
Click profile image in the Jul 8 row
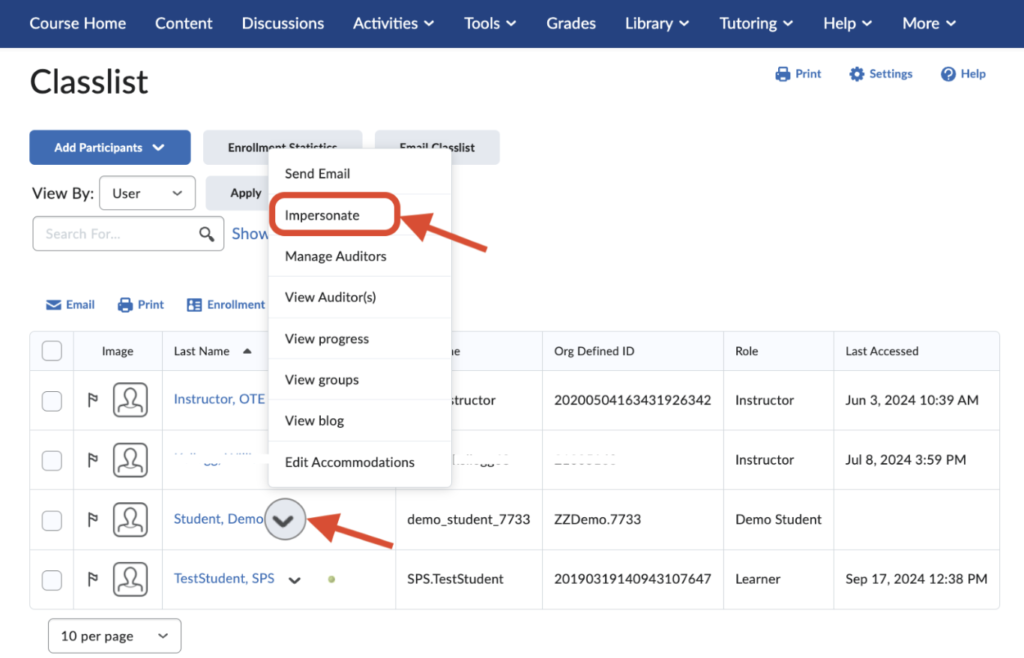coord(130,460)
